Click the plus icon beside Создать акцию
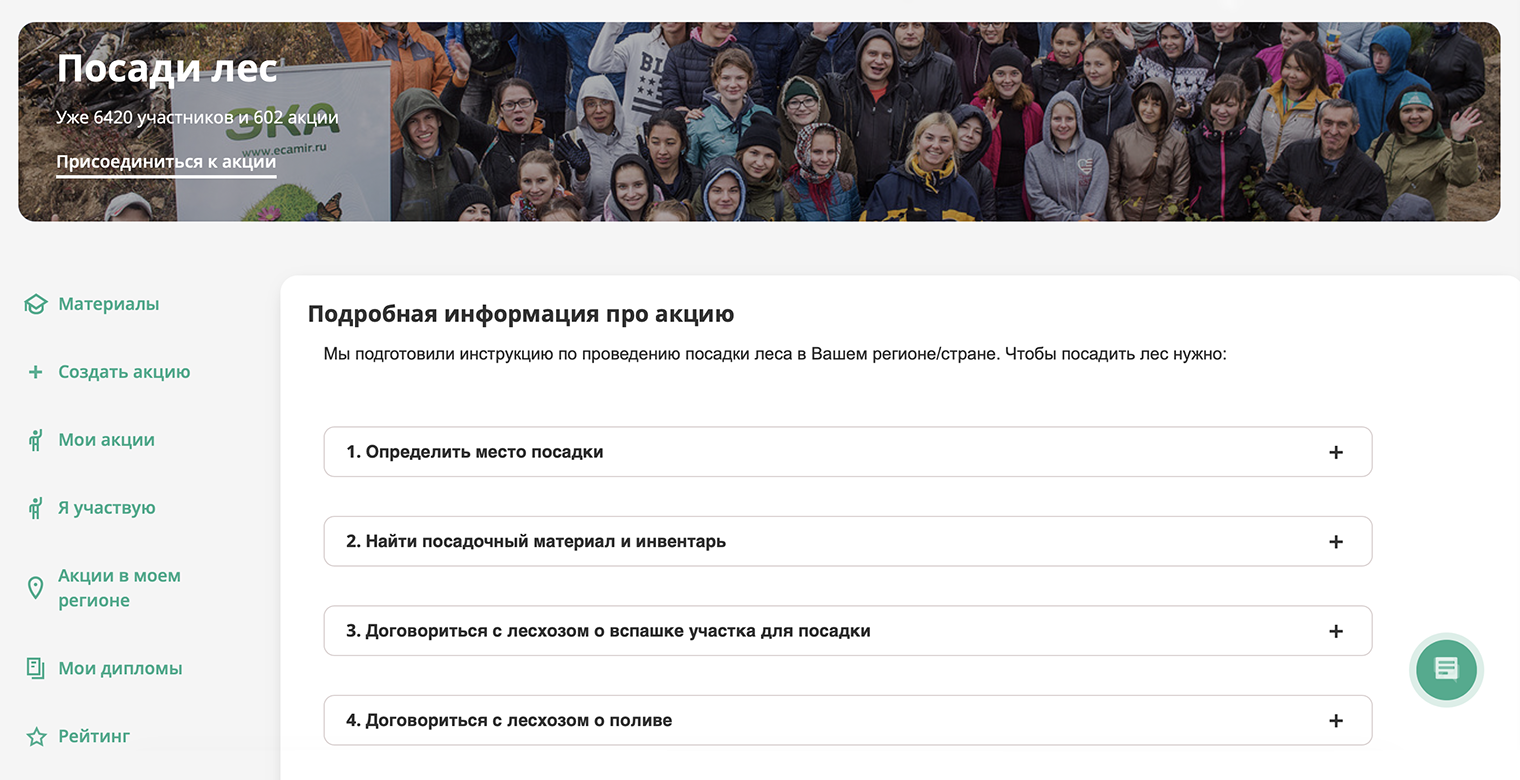Viewport: 1520px width, 780px height. (35, 372)
